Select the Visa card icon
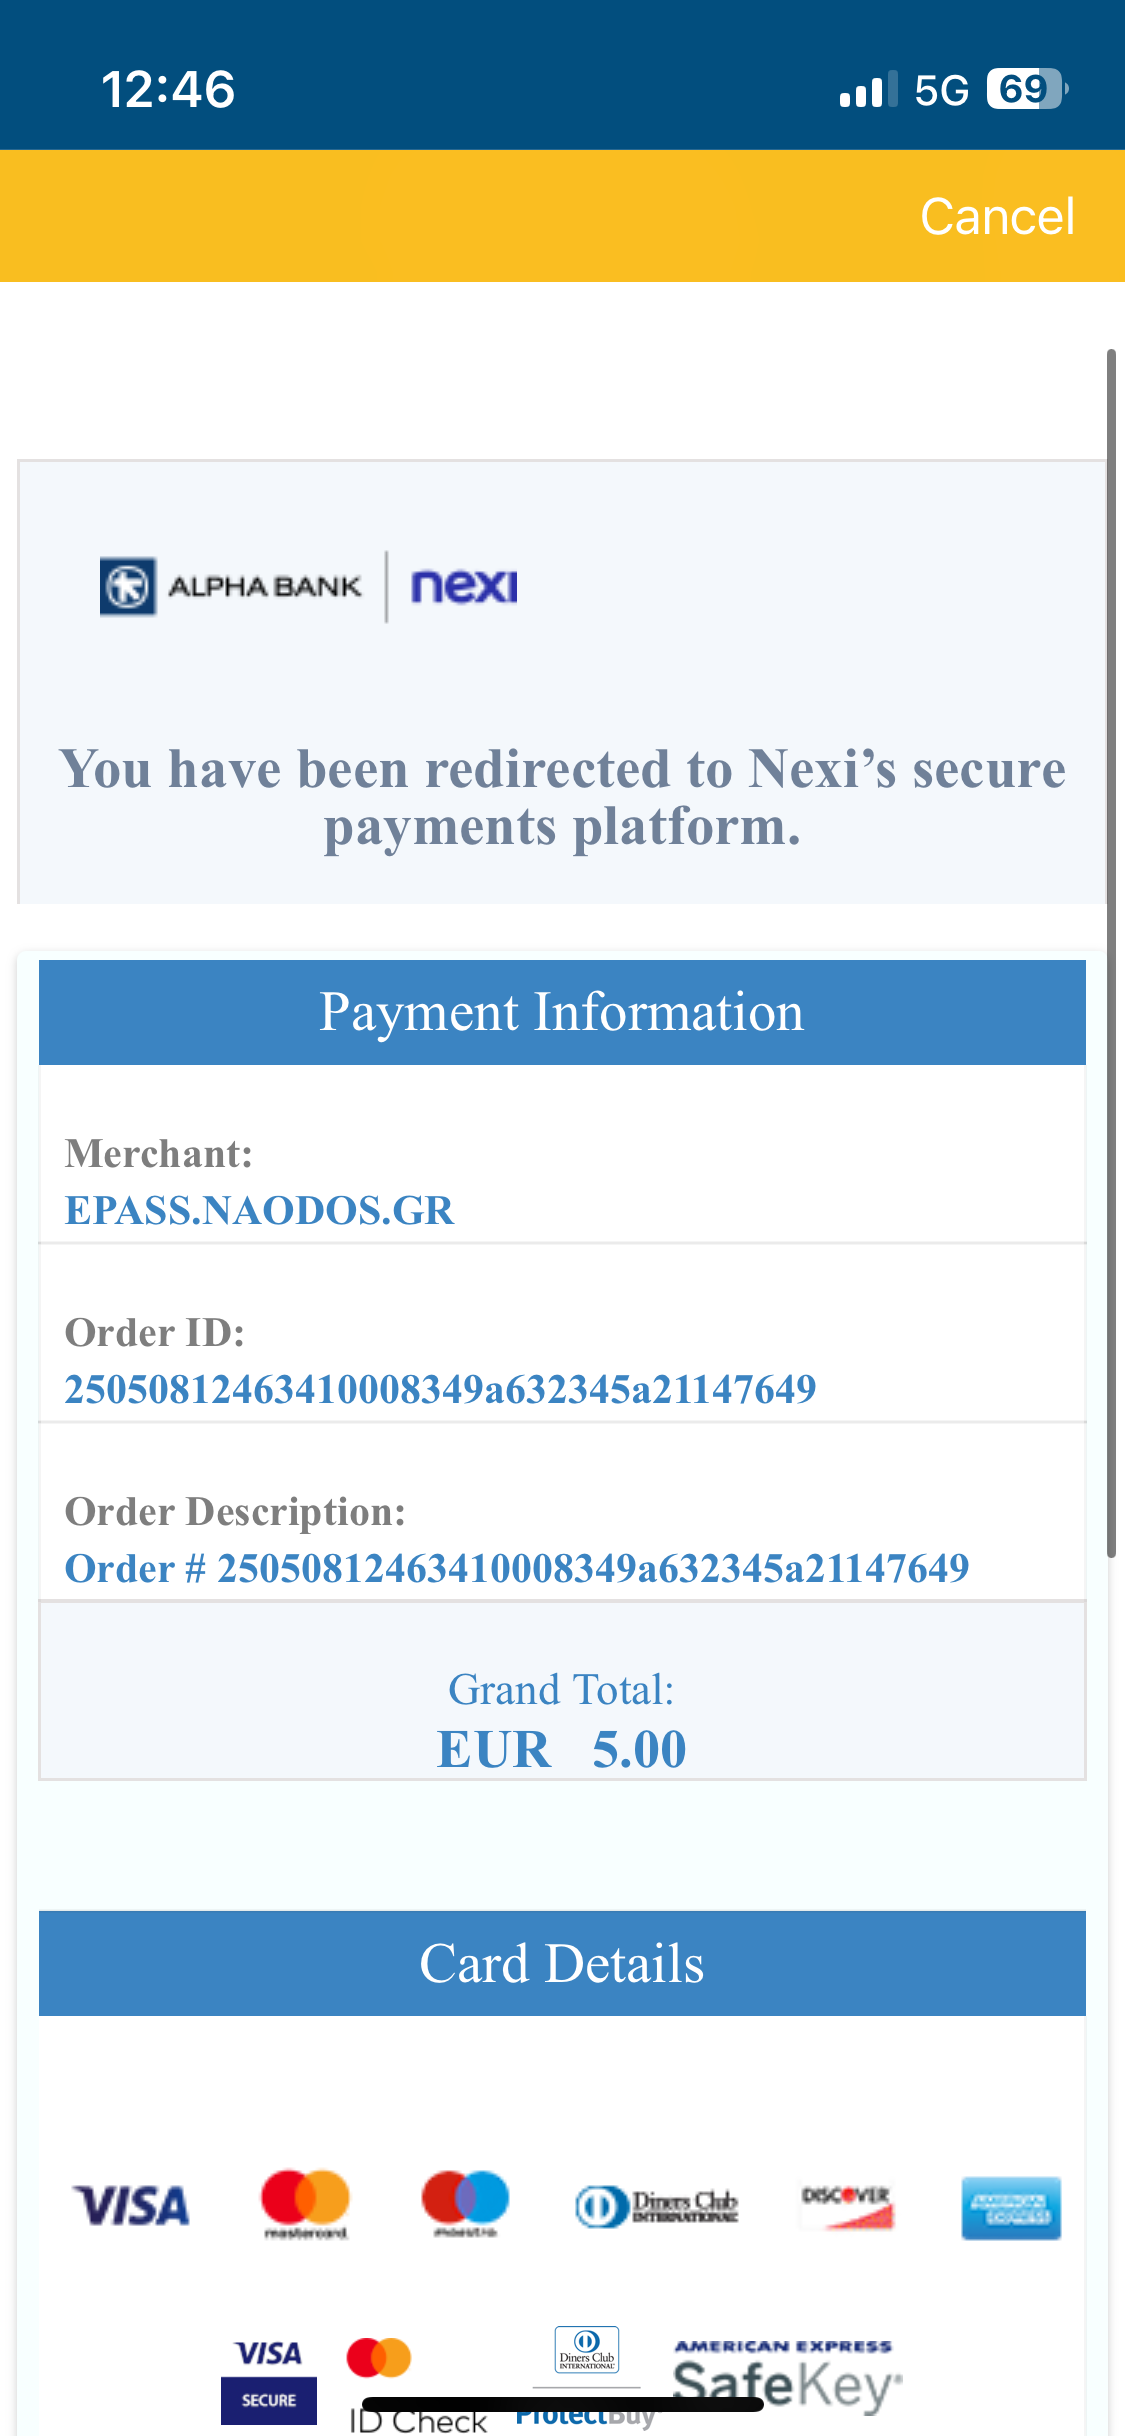This screenshot has height=2436, width=1125. [131, 2206]
